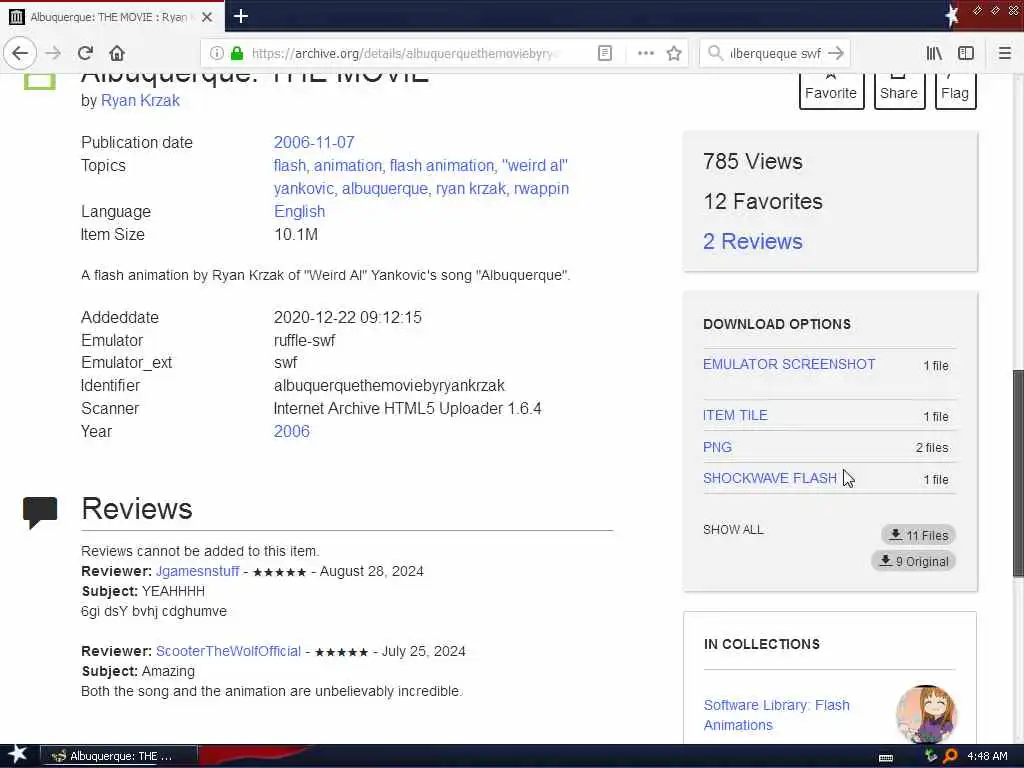Go back with the browser back arrow
The height and width of the screenshot is (768, 1024).
click(20, 53)
